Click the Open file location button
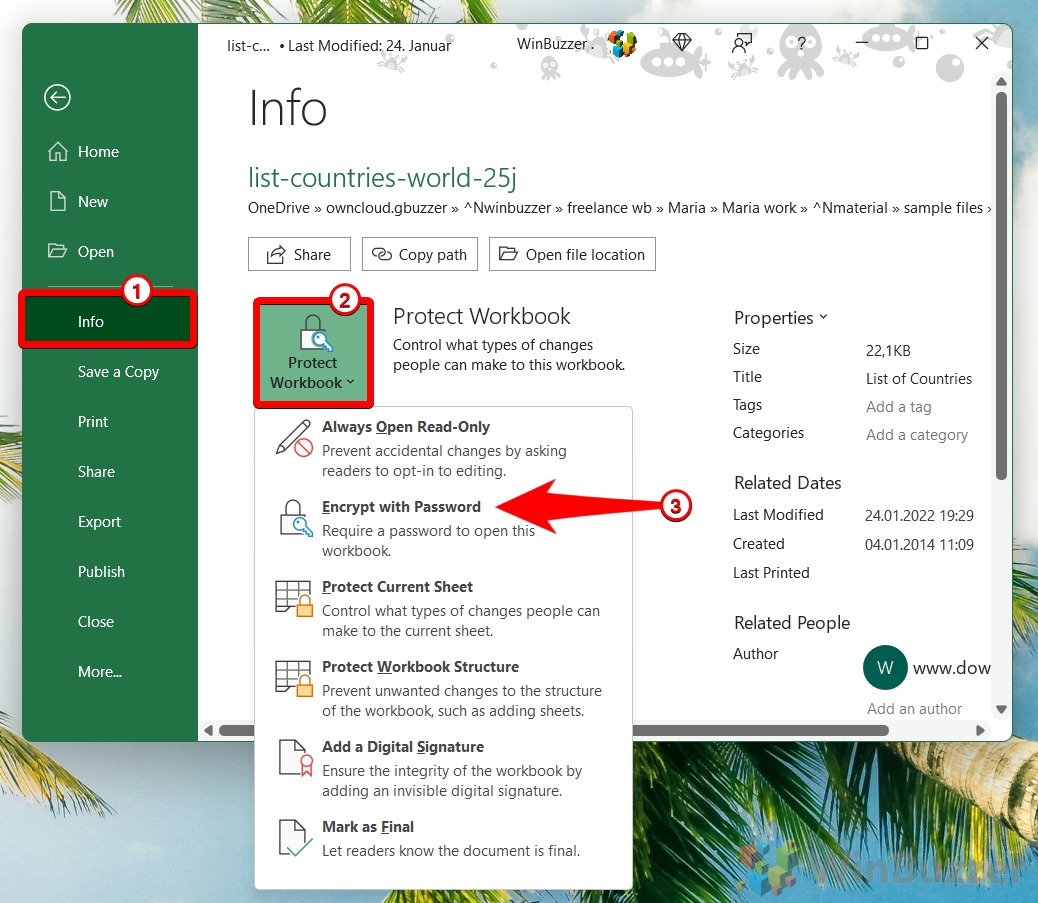The image size is (1038, 903). (572, 254)
